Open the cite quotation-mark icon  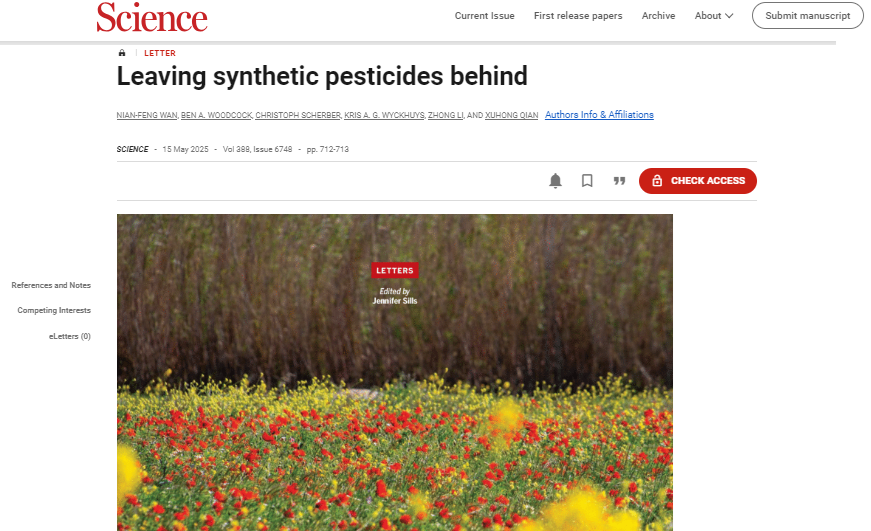click(619, 181)
